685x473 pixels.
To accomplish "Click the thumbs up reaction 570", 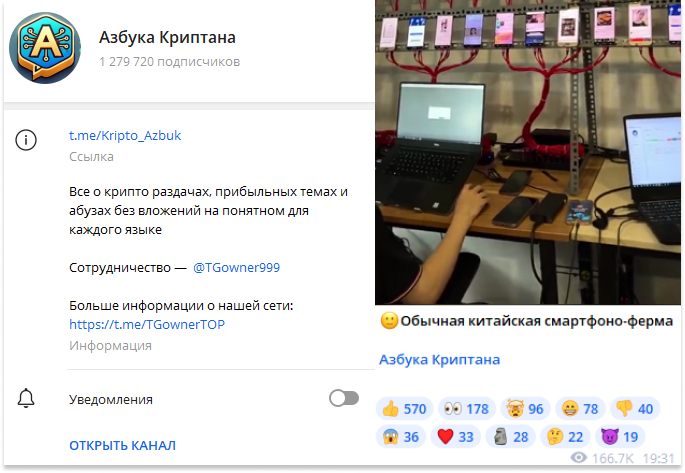I will point(404,409).
